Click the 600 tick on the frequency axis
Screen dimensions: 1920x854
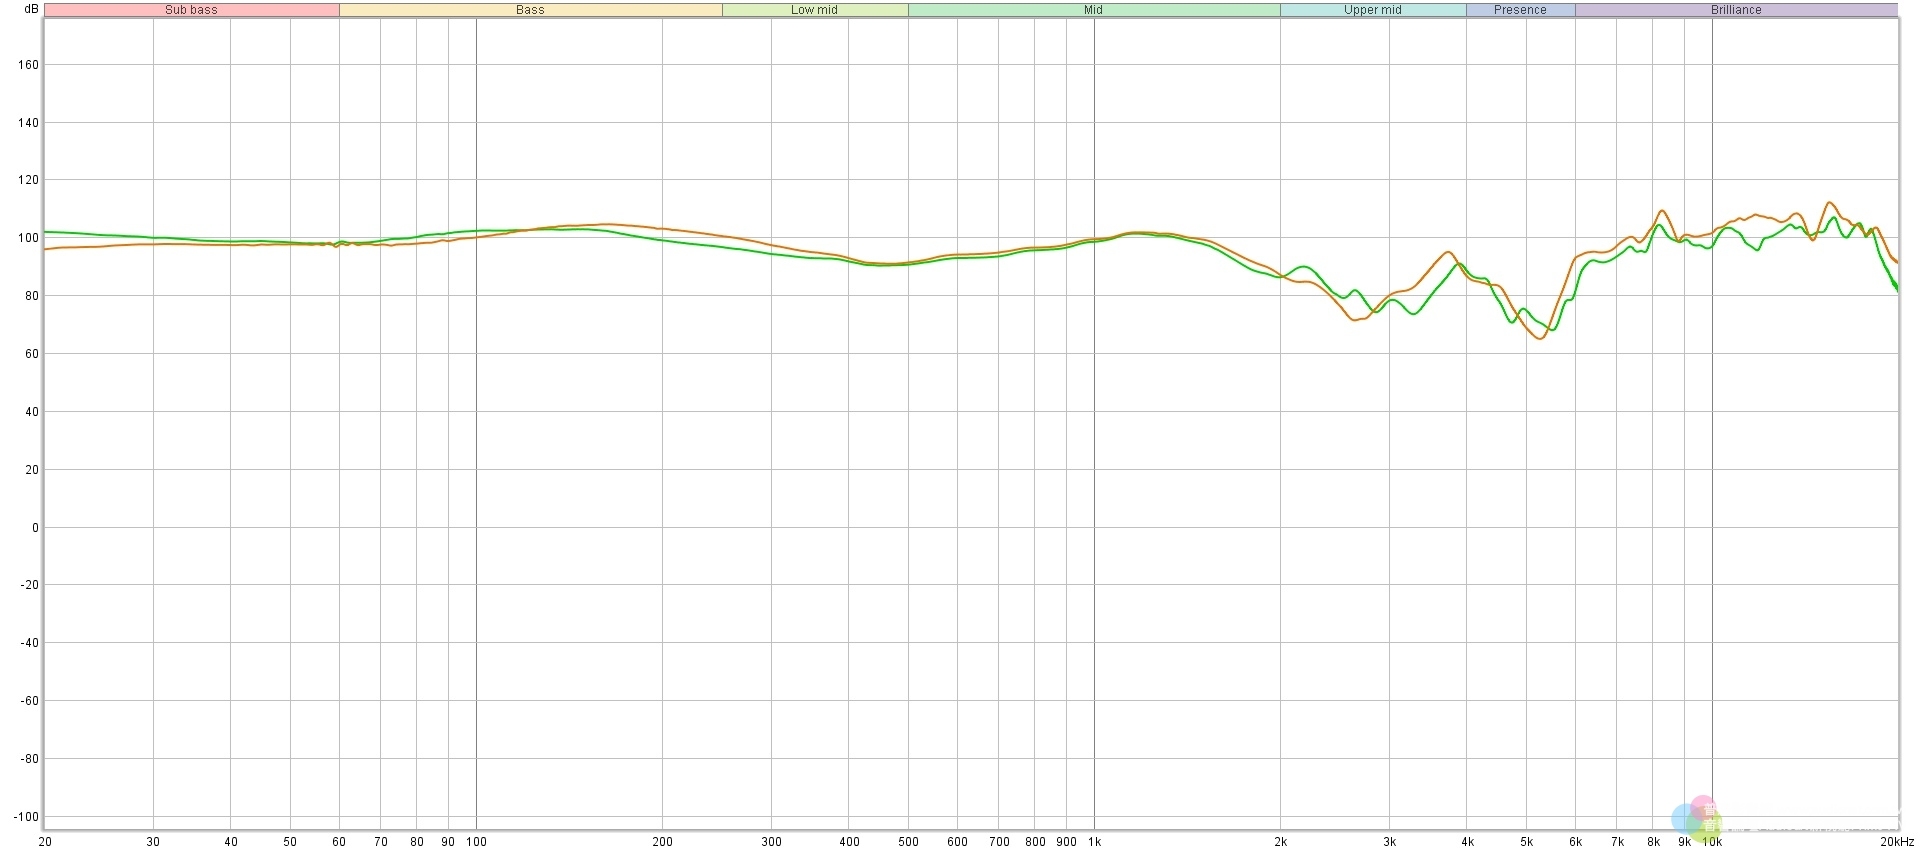[x=957, y=842]
